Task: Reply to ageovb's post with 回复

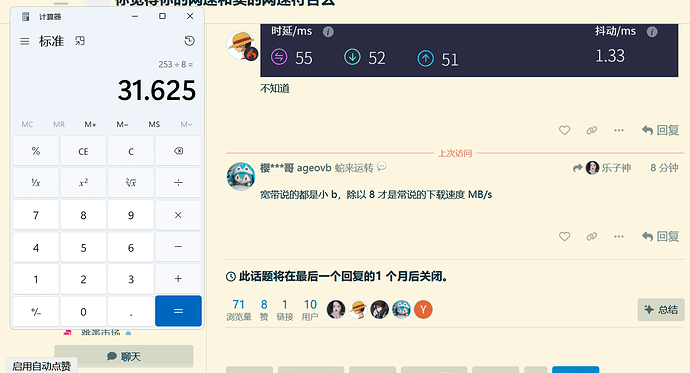Action: point(660,237)
